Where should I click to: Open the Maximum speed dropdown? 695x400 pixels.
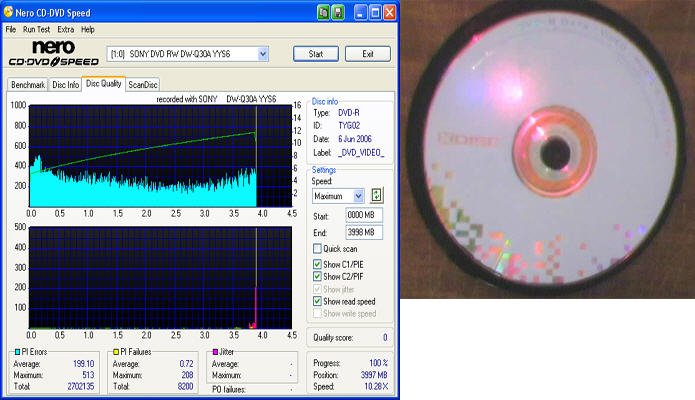coord(359,196)
